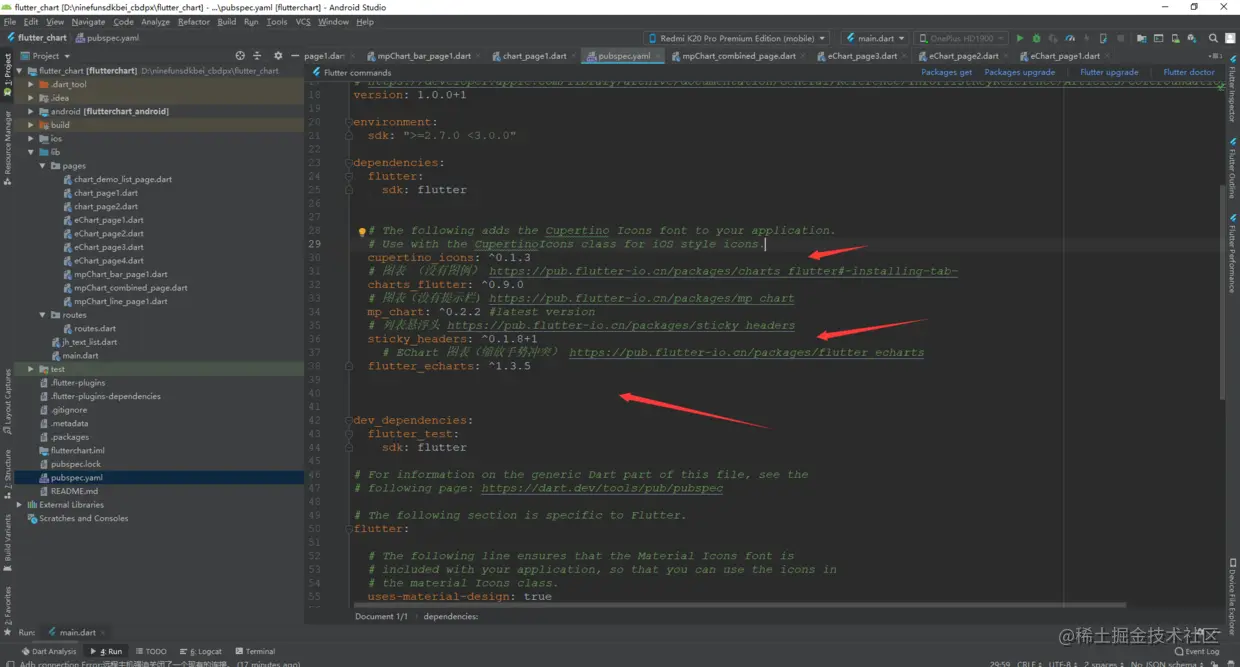Collapse the pages folder in tree
Screen dimensions: 1240x667
[43, 166]
